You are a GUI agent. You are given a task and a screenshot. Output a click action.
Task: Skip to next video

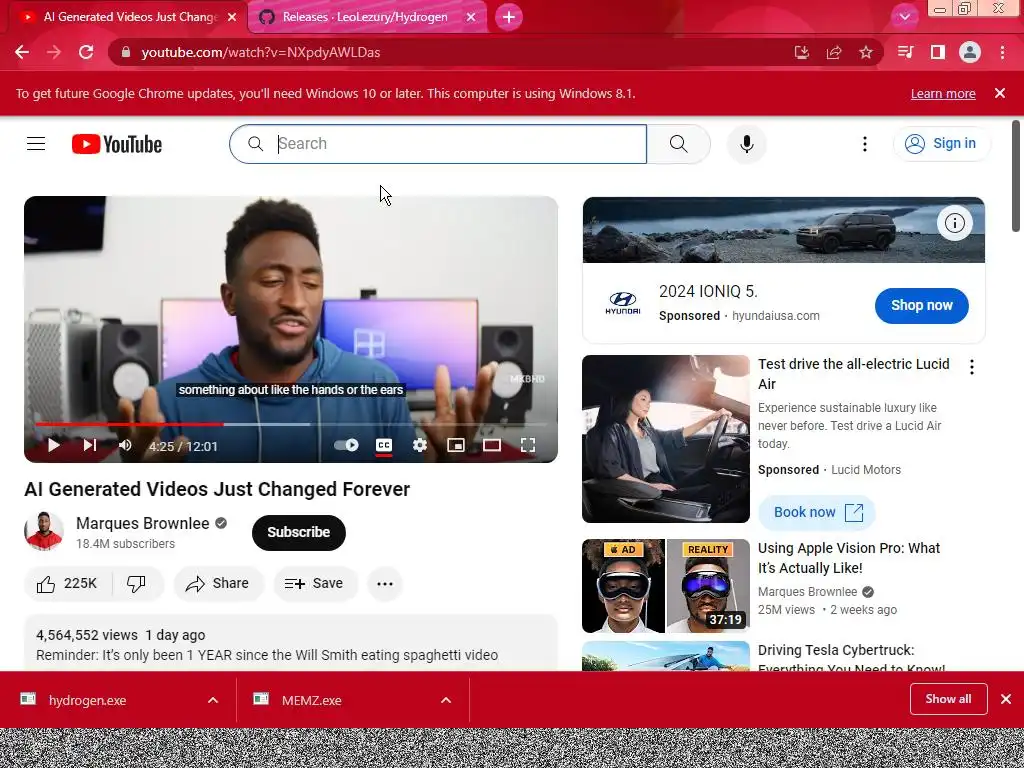90,445
